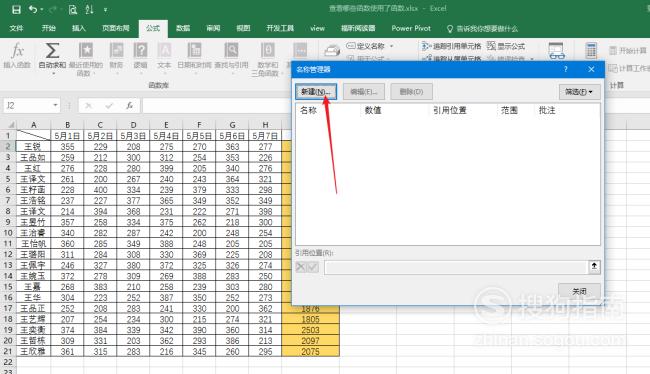Click the Sort A-Z icon in quick access toolbar
This screenshot has height=374, width=650.
tap(89, 9)
